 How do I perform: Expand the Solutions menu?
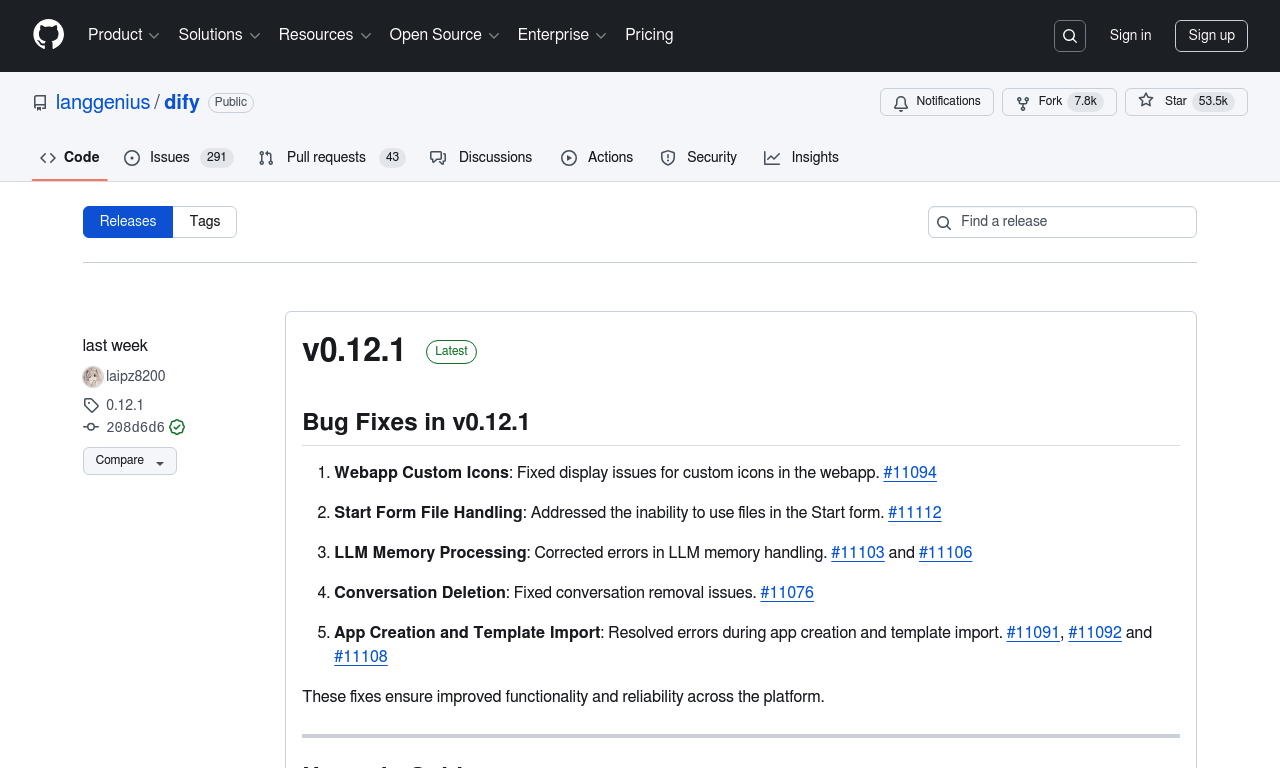220,35
